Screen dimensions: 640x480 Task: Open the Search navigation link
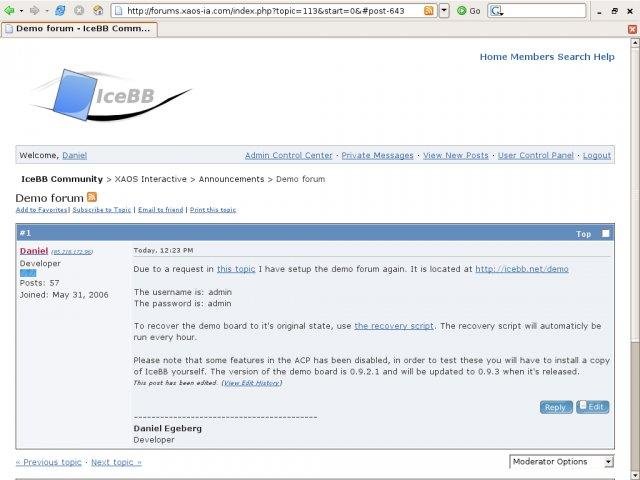(x=574, y=57)
